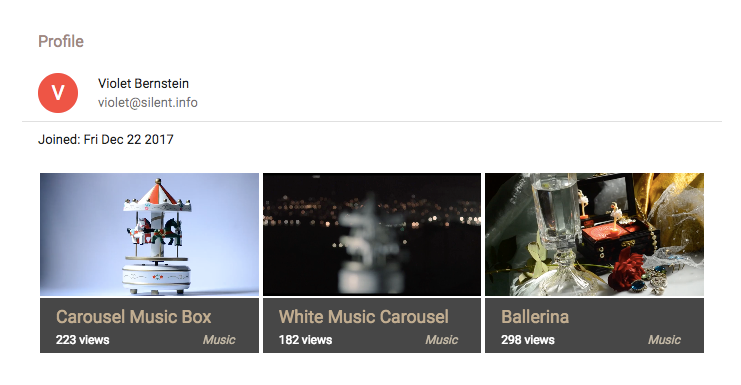This screenshot has height=385, width=741.
Task: Click the 298 views count
Action: tap(528, 340)
